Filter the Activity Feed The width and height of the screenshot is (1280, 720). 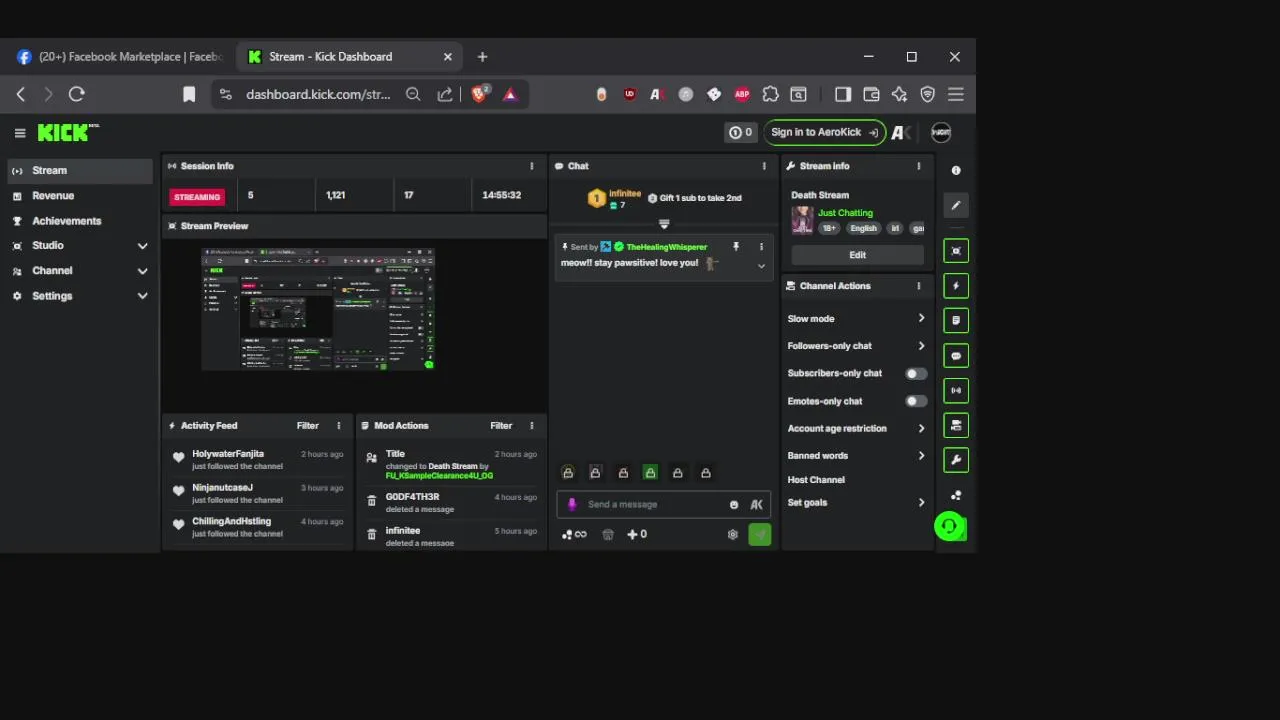click(x=307, y=426)
